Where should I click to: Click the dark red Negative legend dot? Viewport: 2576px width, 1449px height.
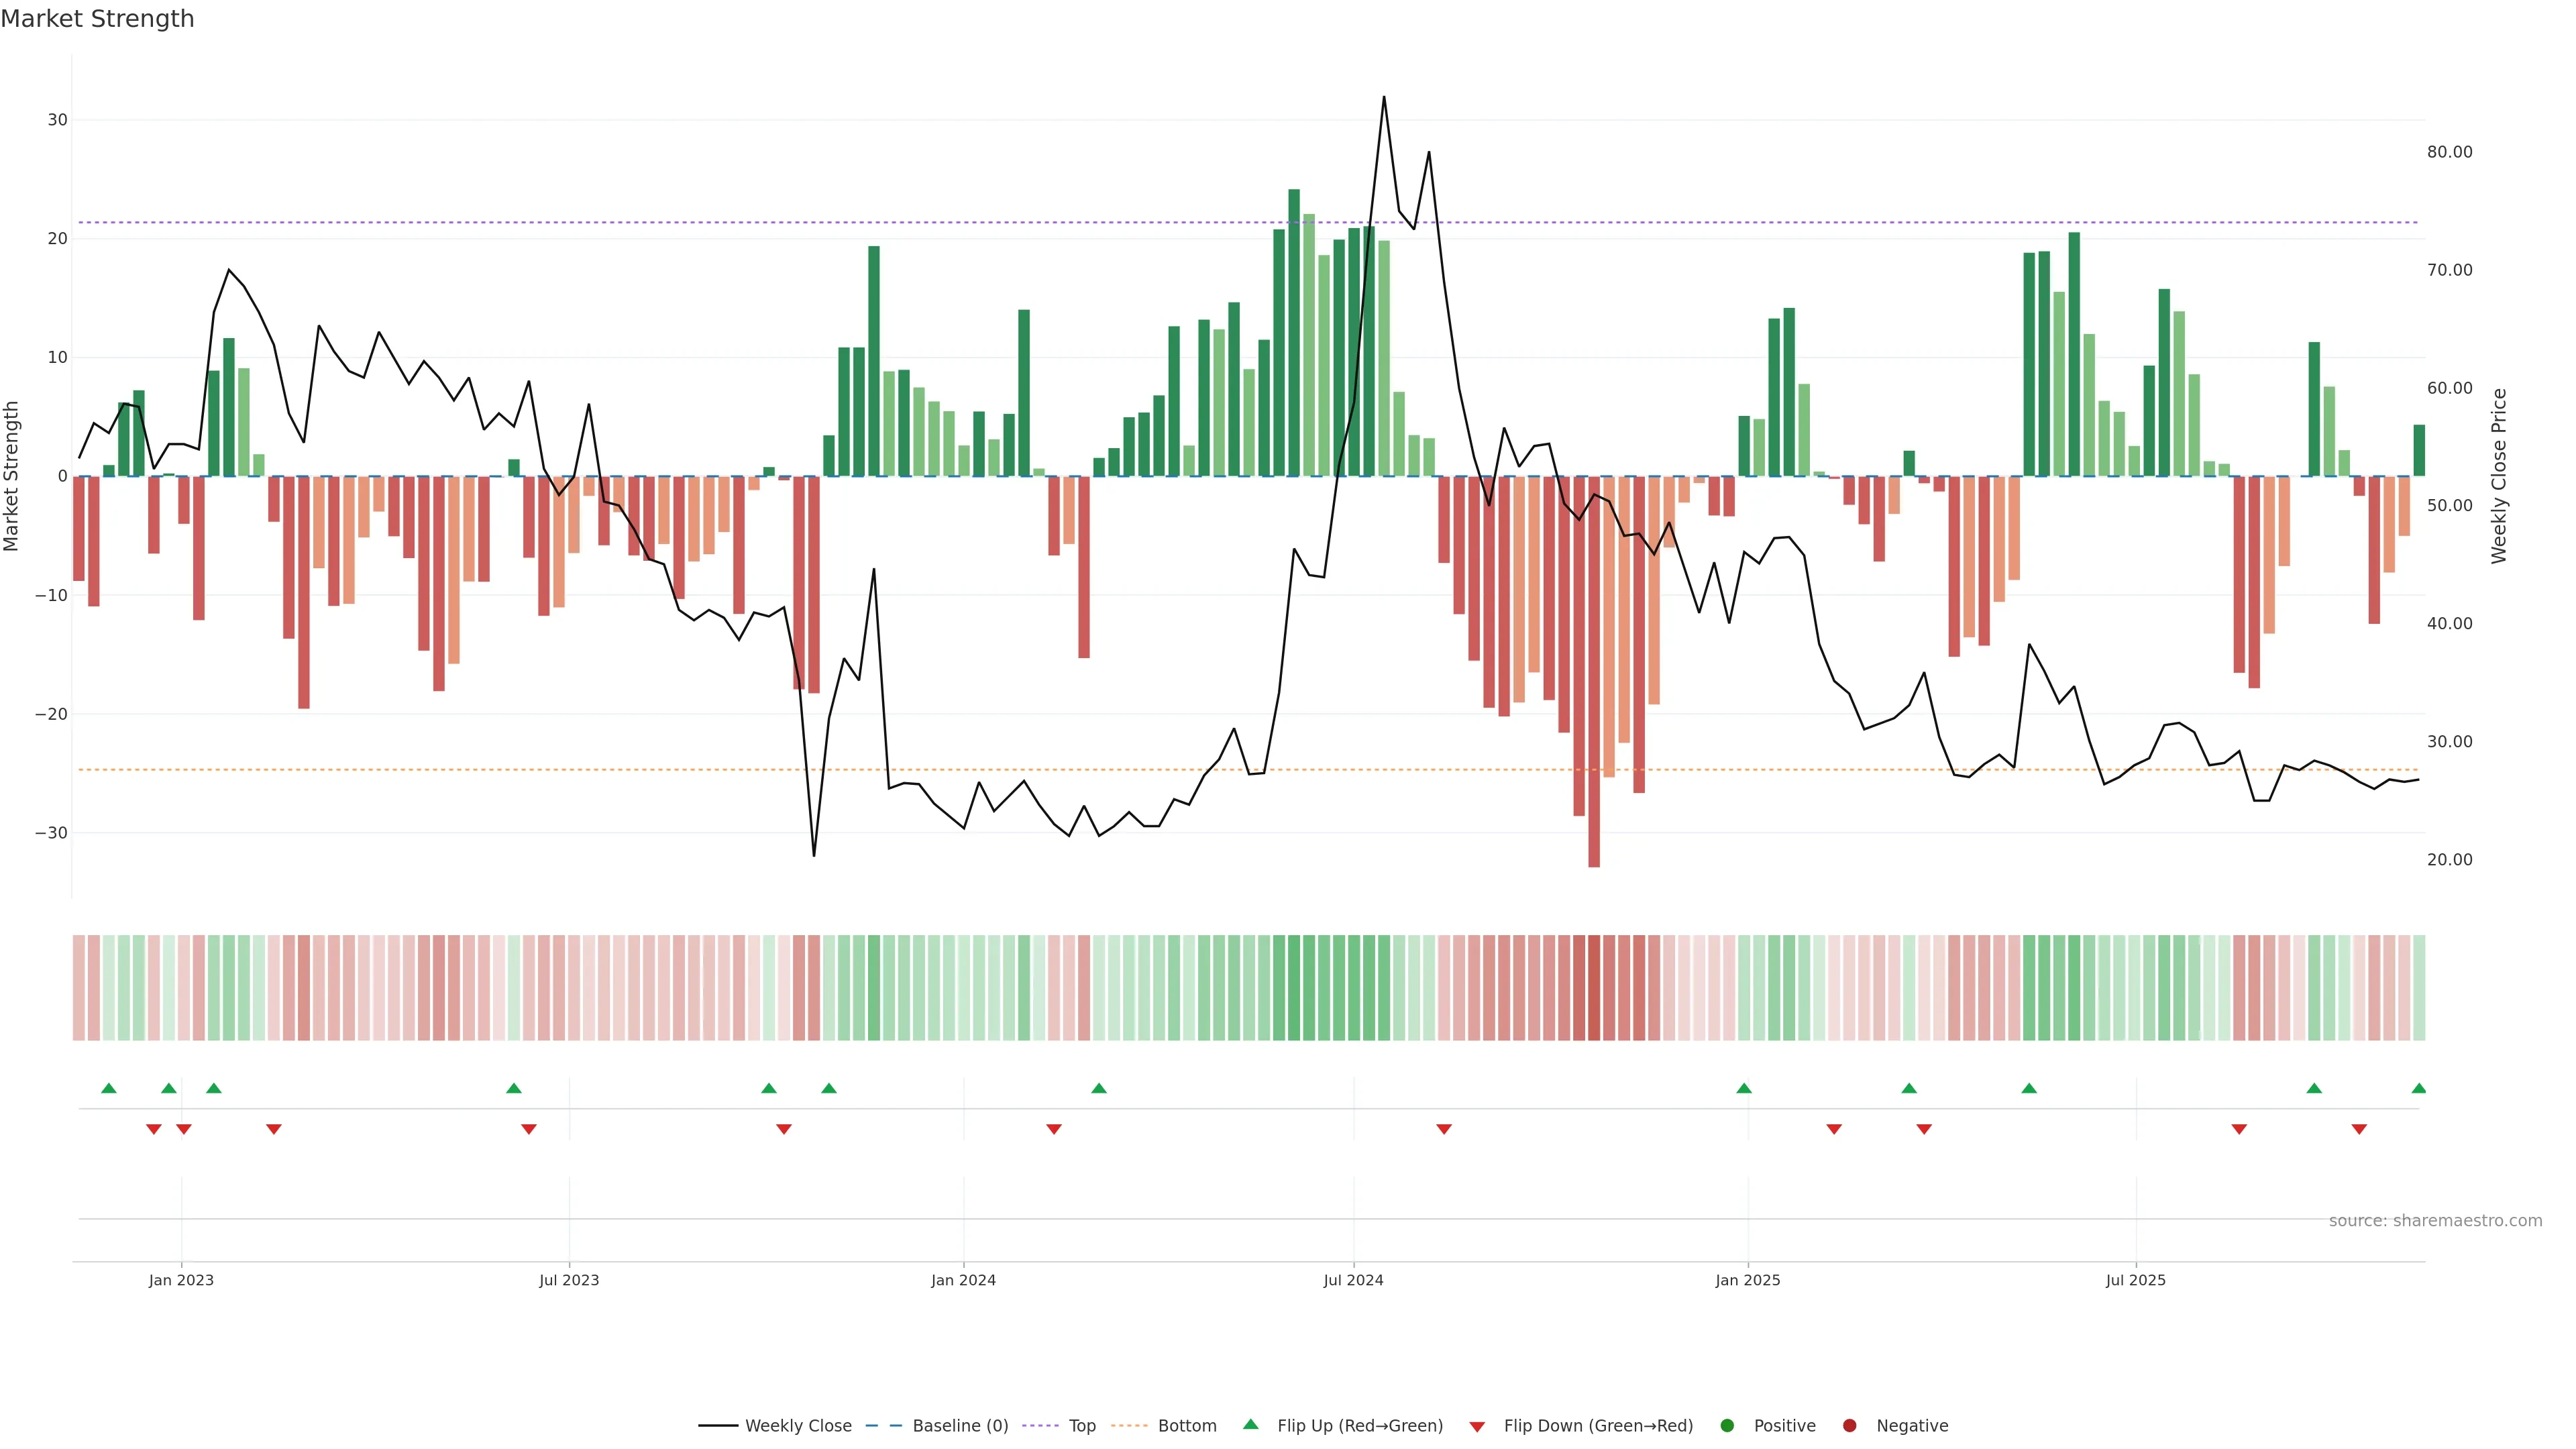(x=1849, y=1425)
